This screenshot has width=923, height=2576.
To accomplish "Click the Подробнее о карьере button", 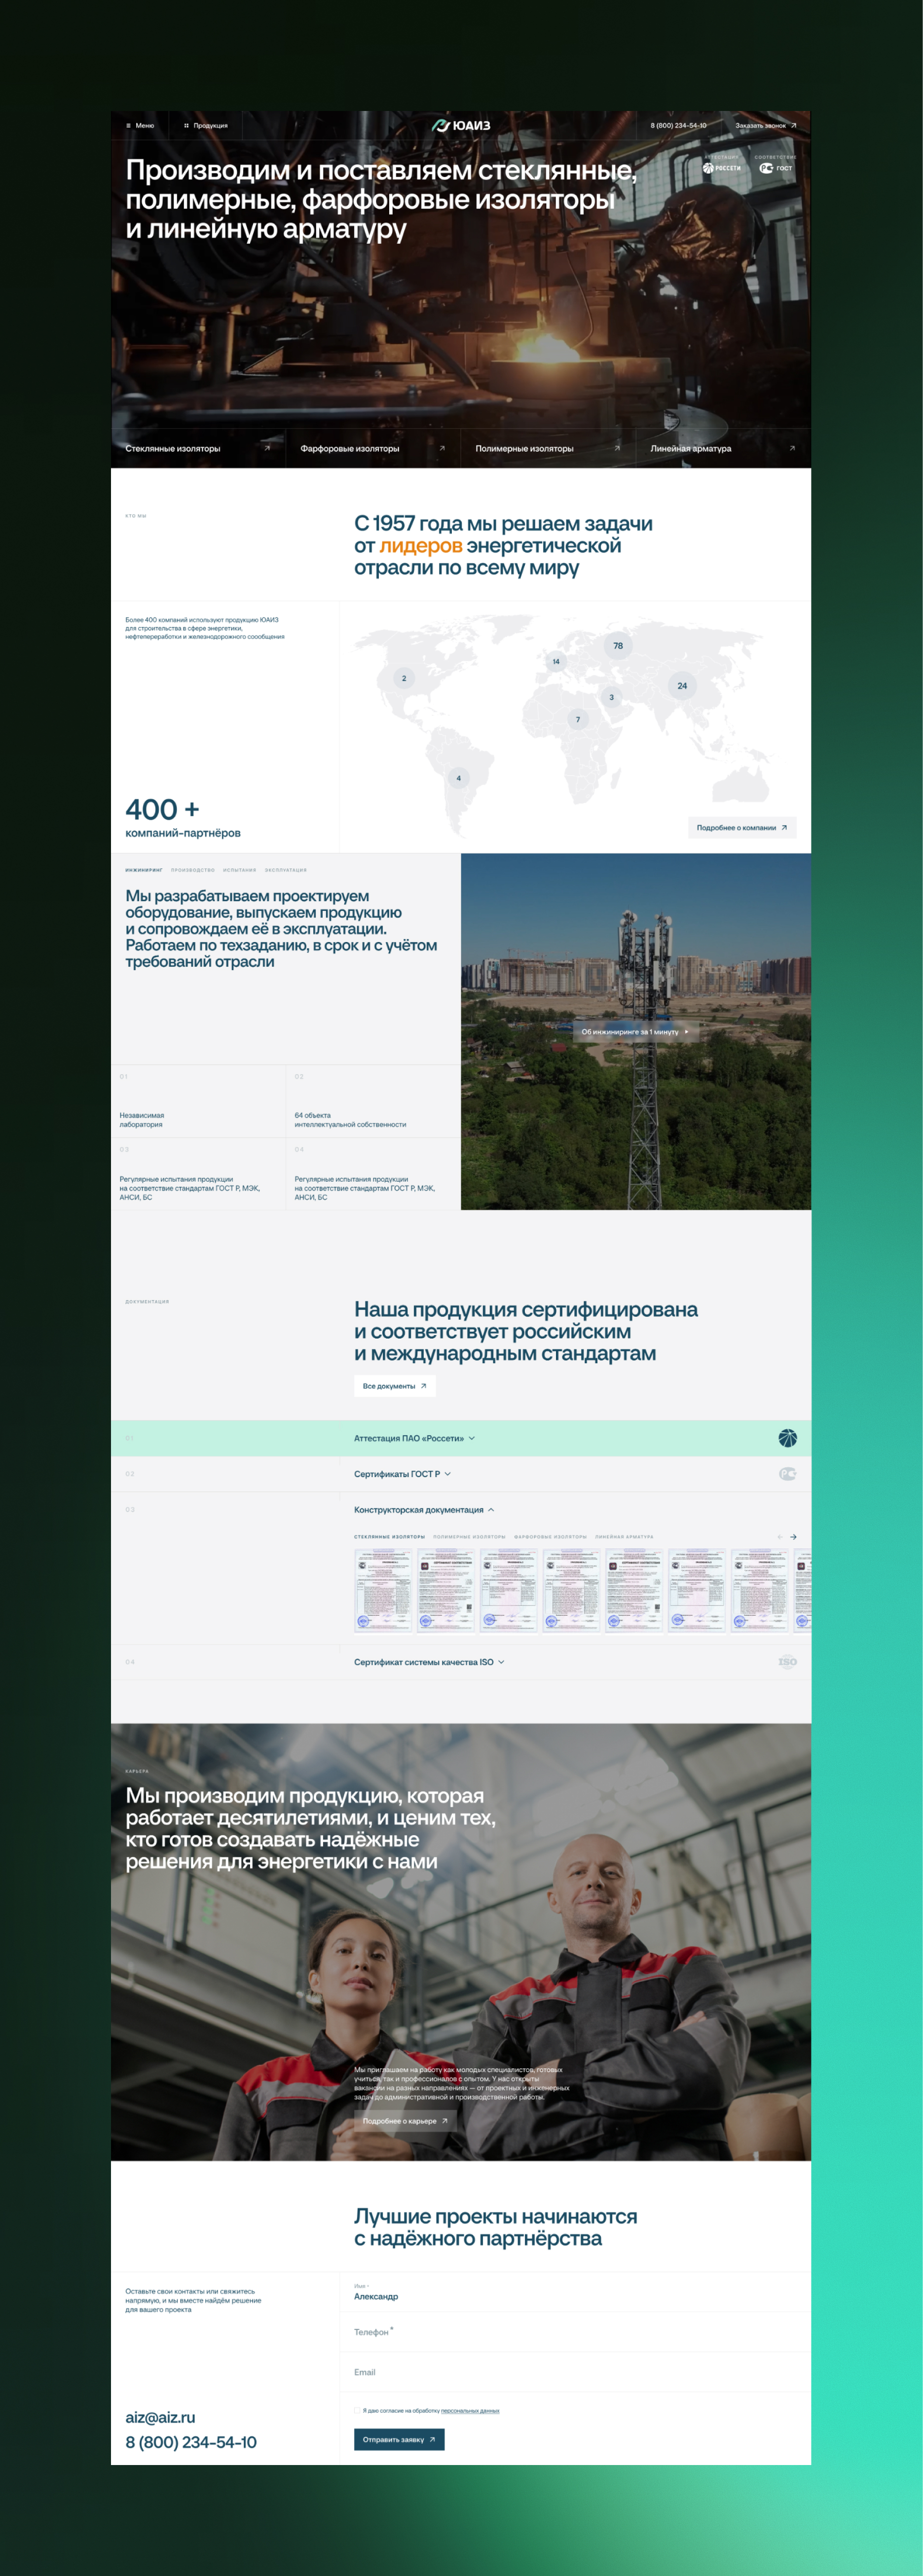I will pyautogui.click(x=405, y=2121).
